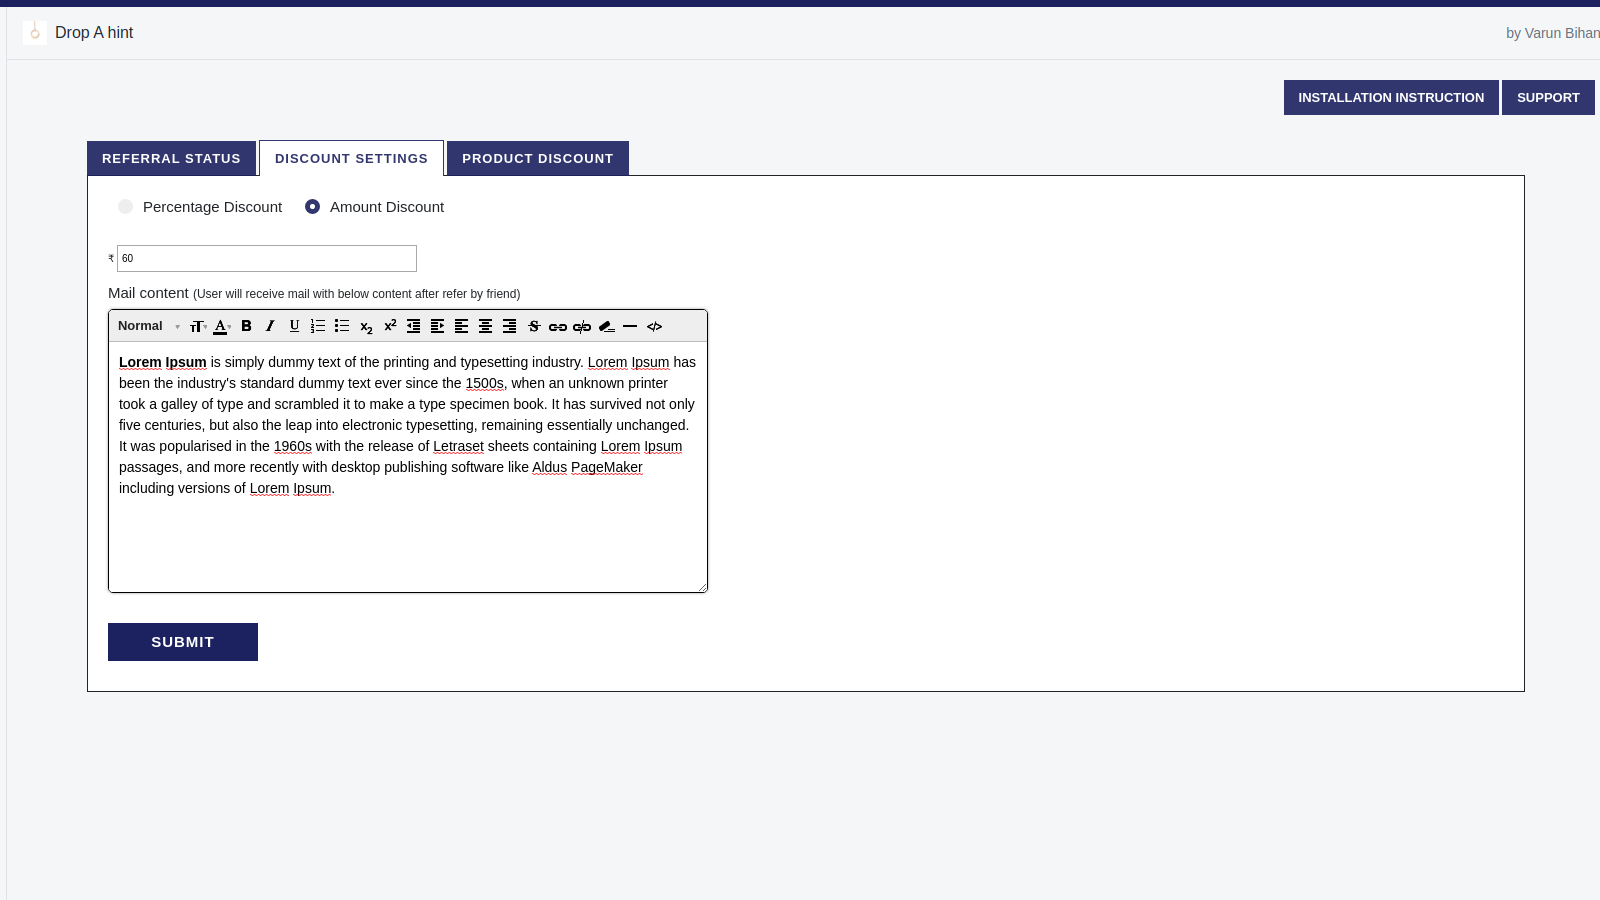Remove link from selected text
The image size is (1600, 900).
[582, 327]
